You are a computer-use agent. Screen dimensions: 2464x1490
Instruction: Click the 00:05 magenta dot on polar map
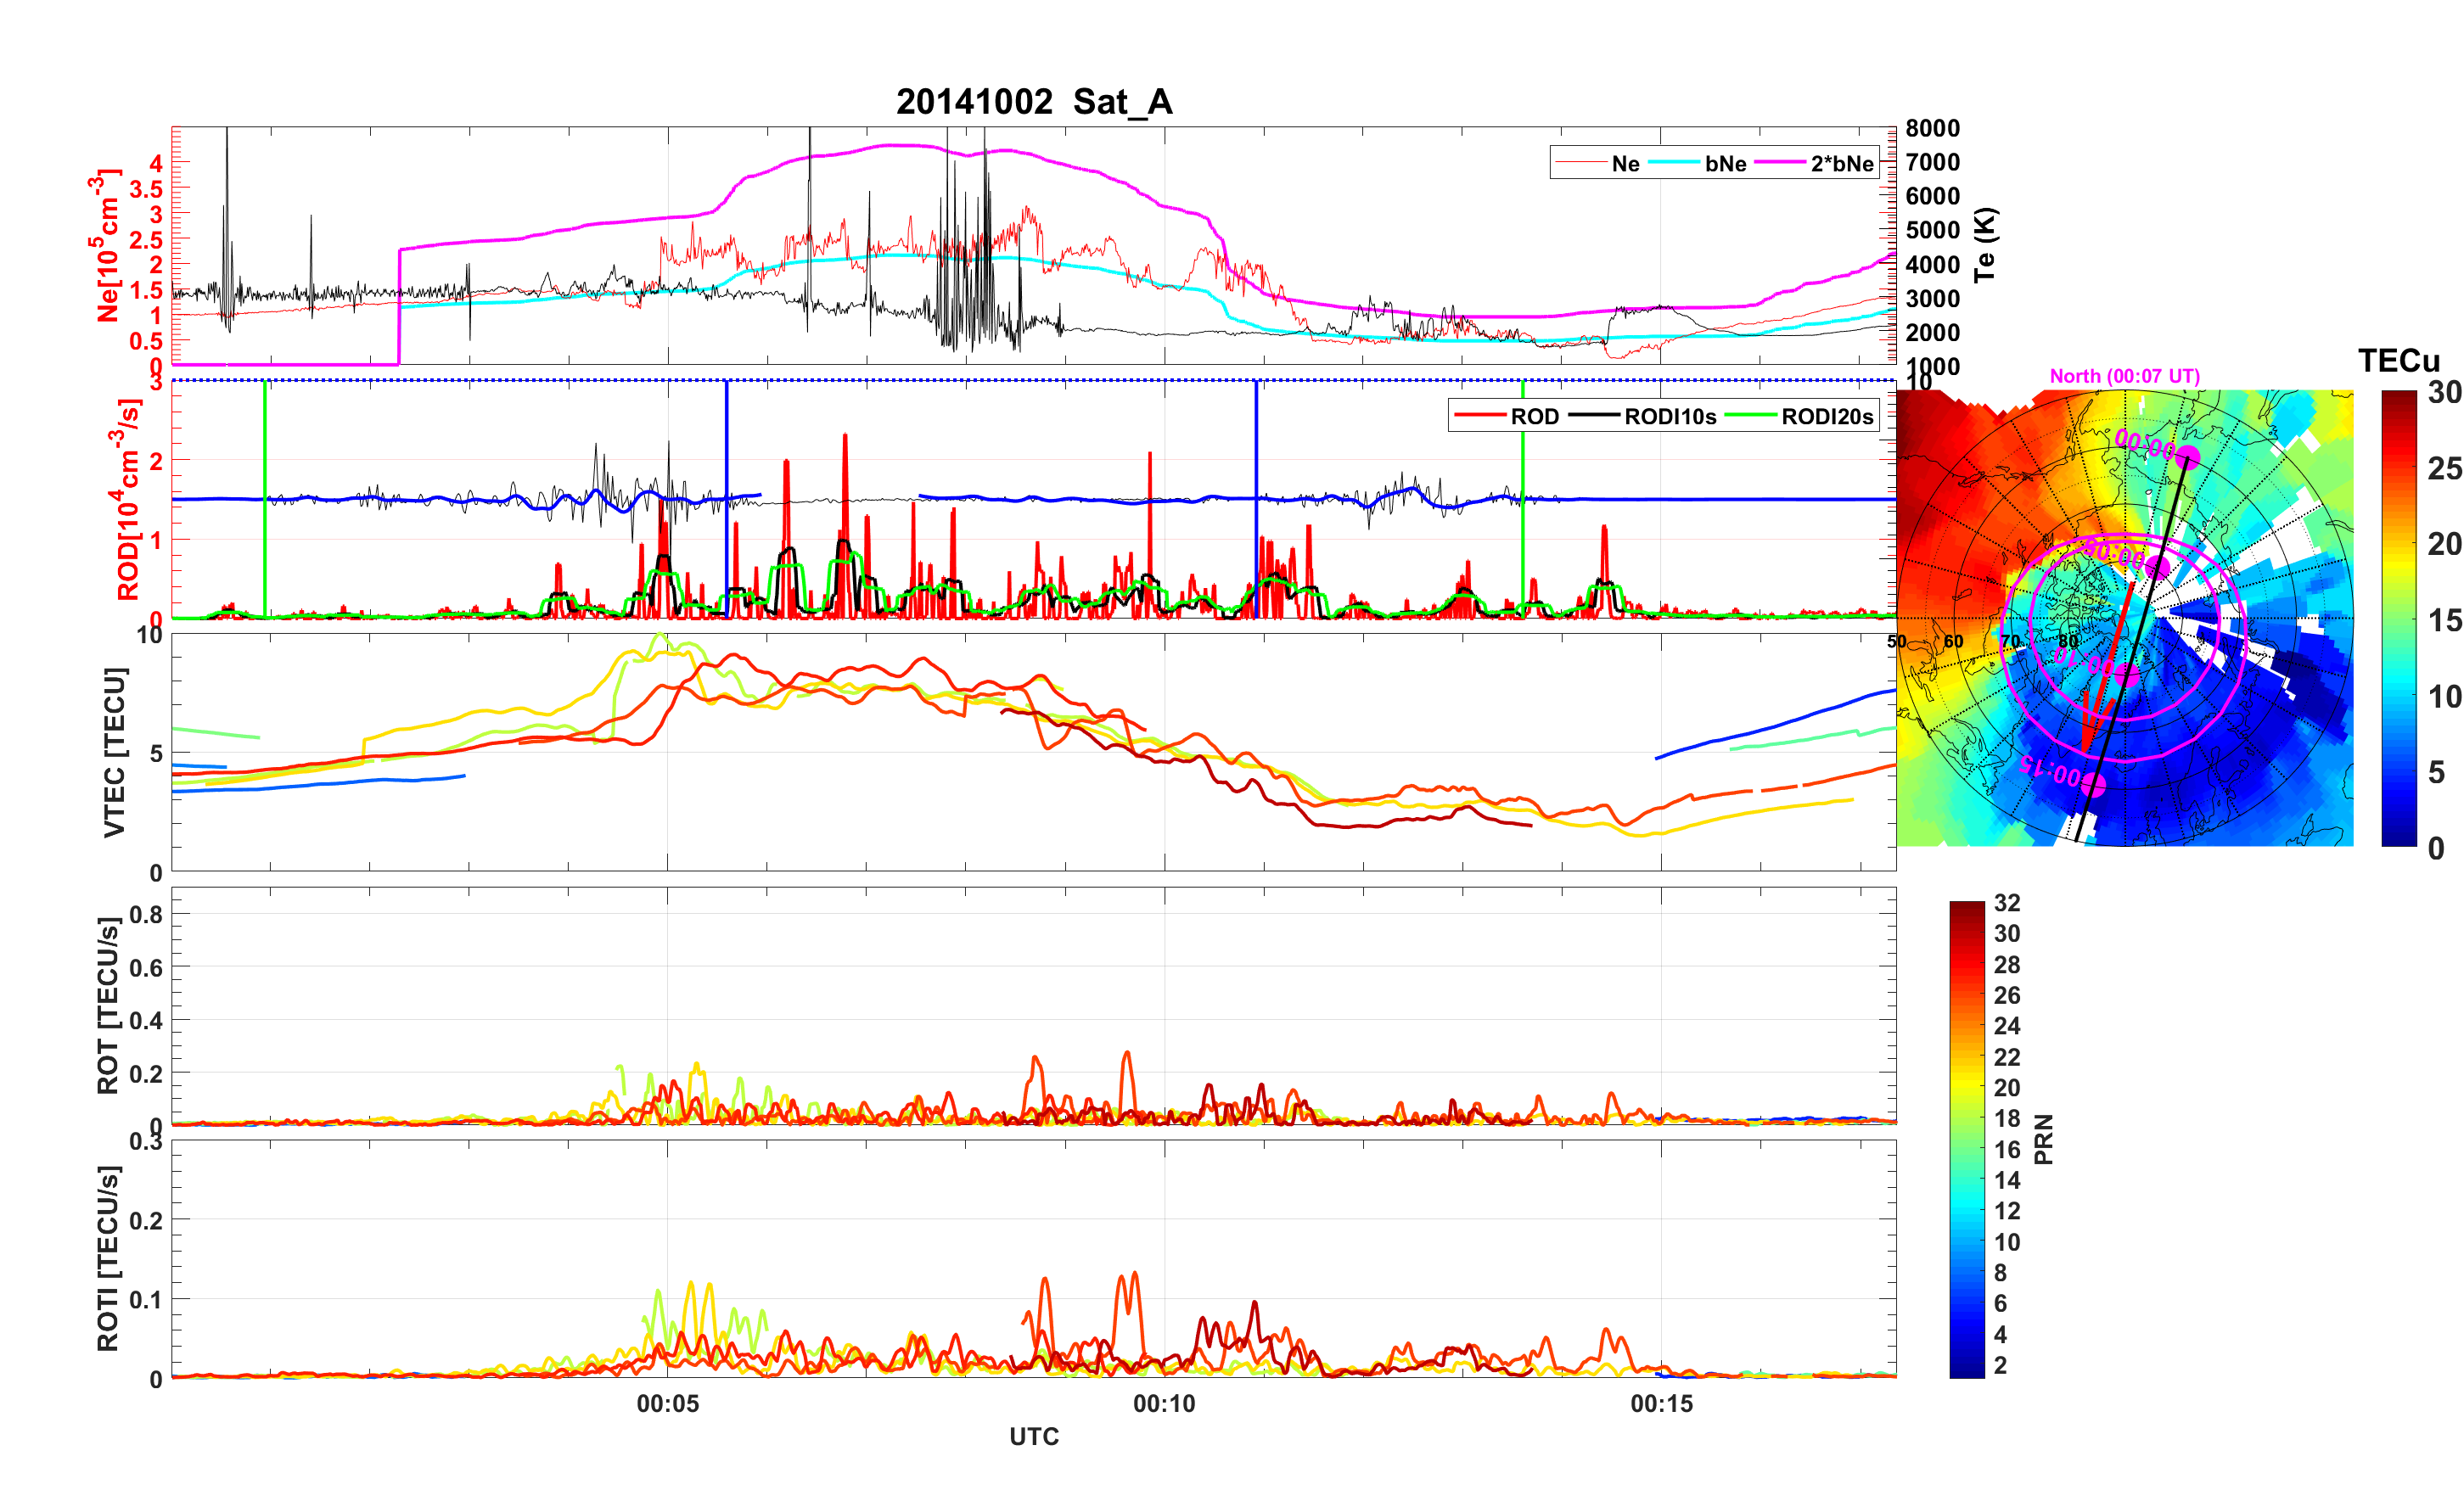click(x=2158, y=568)
